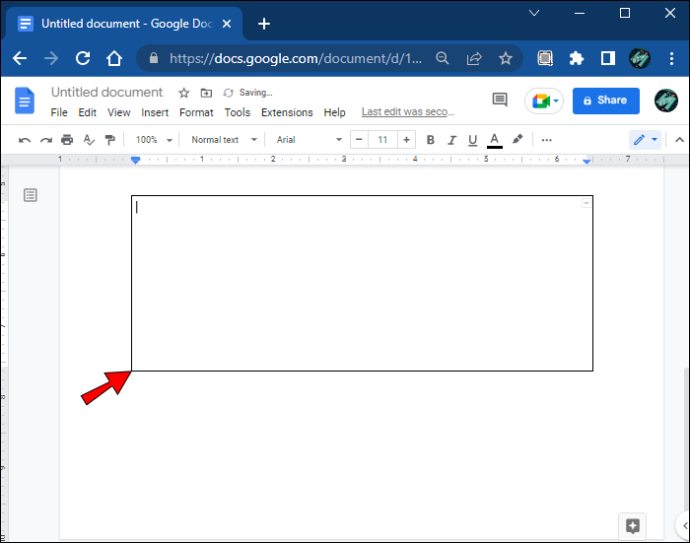This screenshot has width=690, height=543.
Task: Show the document outline icon
Action: 30,195
